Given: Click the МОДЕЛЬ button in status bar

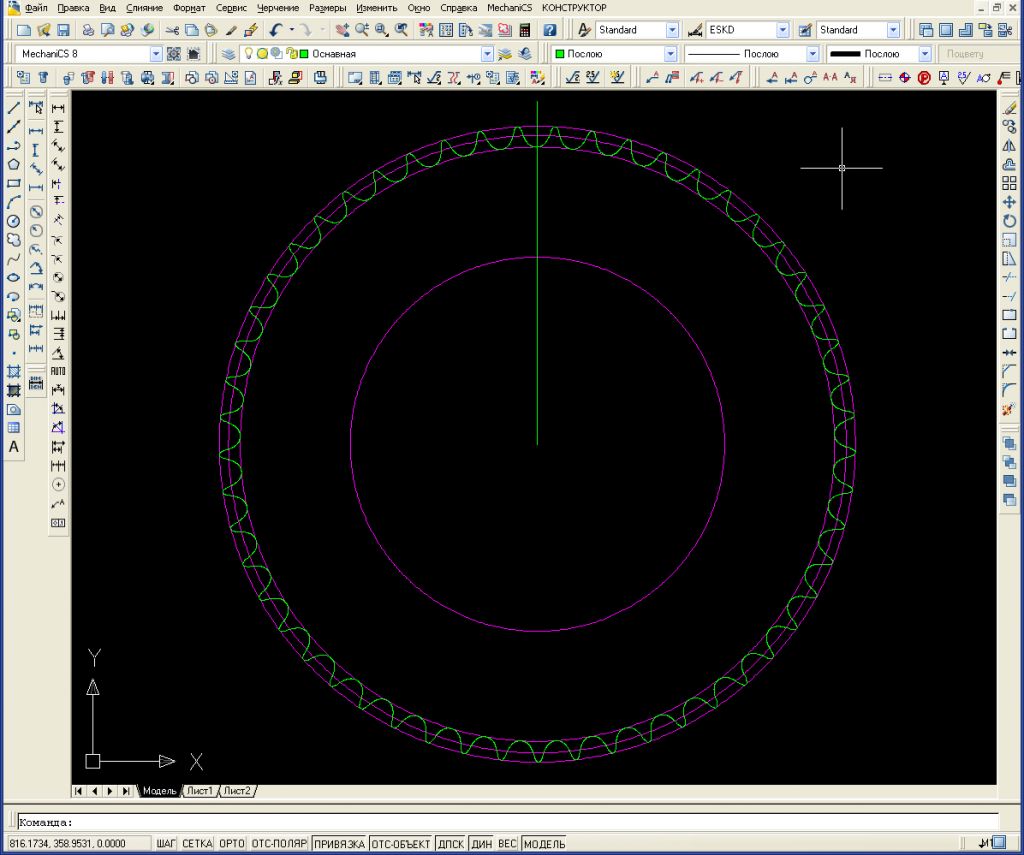Looking at the screenshot, I should (x=544, y=844).
